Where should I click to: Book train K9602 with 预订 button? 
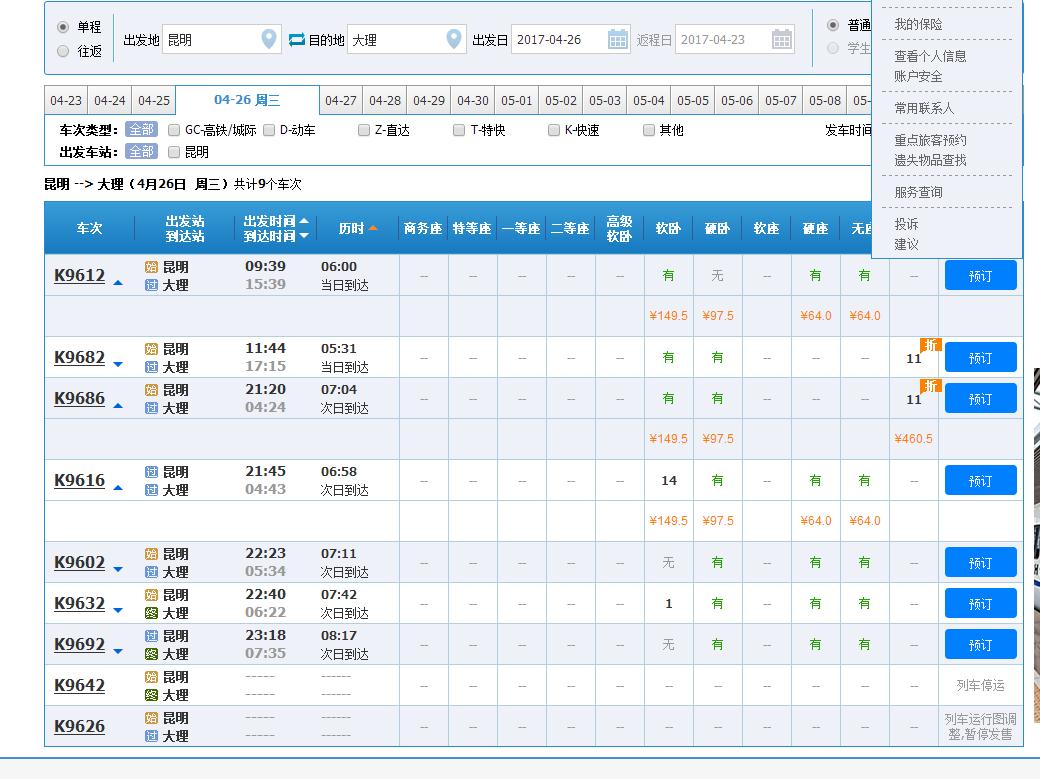point(980,563)
